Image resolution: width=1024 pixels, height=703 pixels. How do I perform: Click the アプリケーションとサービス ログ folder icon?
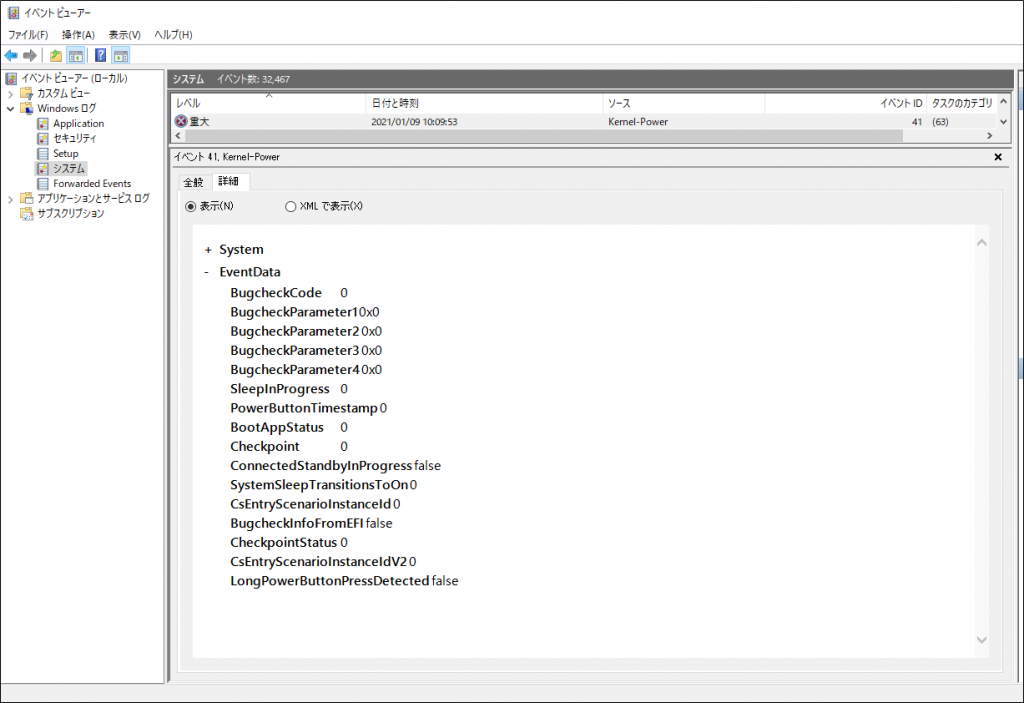pyautogui.click(x=27, y=198)
